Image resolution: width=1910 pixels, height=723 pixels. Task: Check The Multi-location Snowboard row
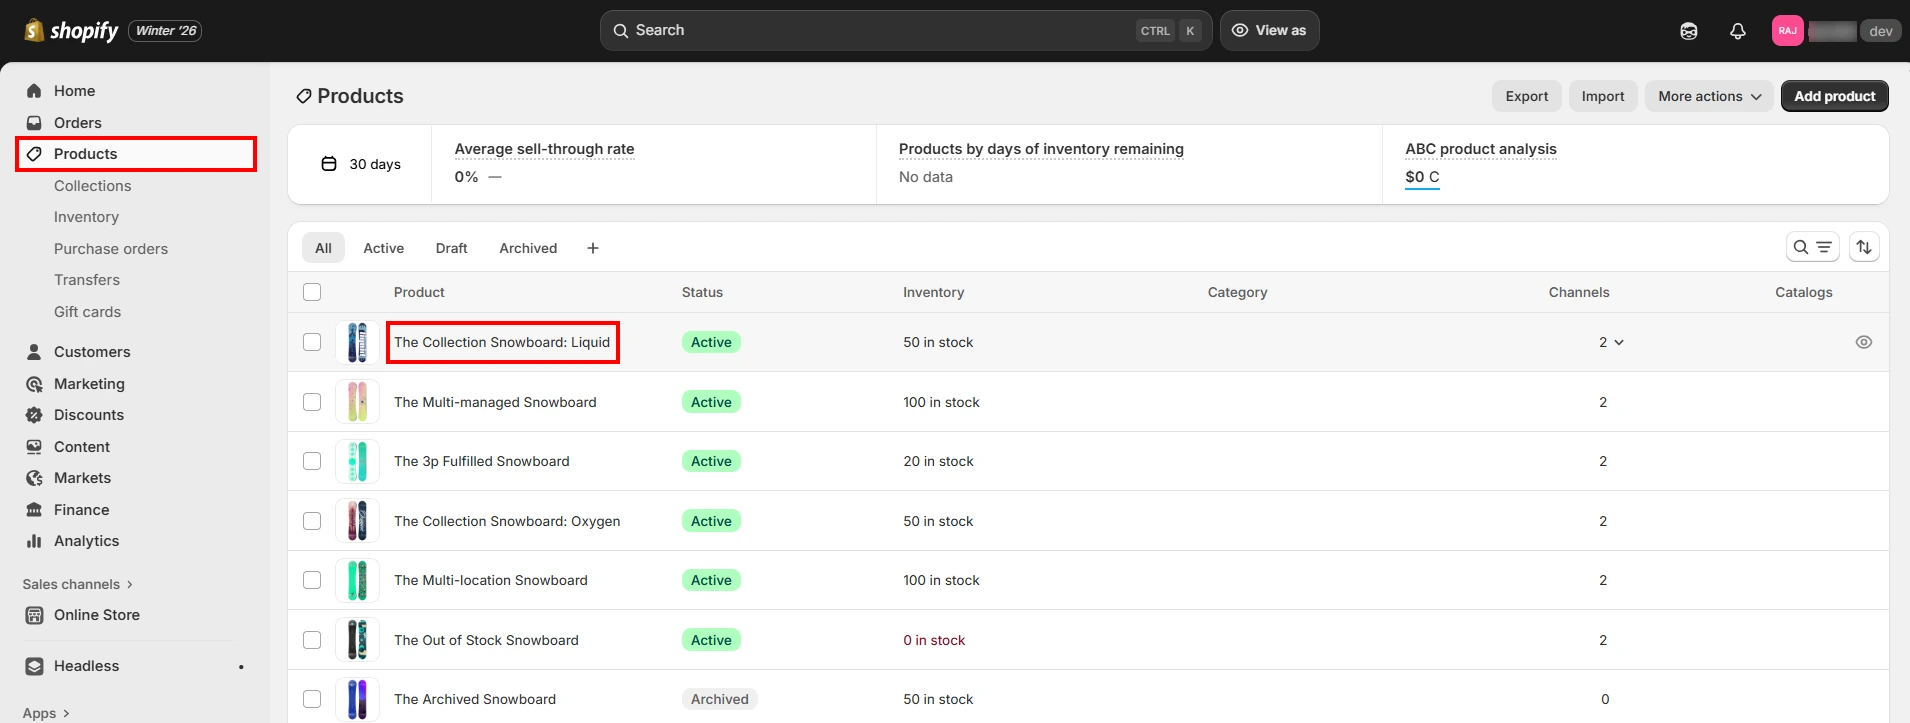point(312,580)
